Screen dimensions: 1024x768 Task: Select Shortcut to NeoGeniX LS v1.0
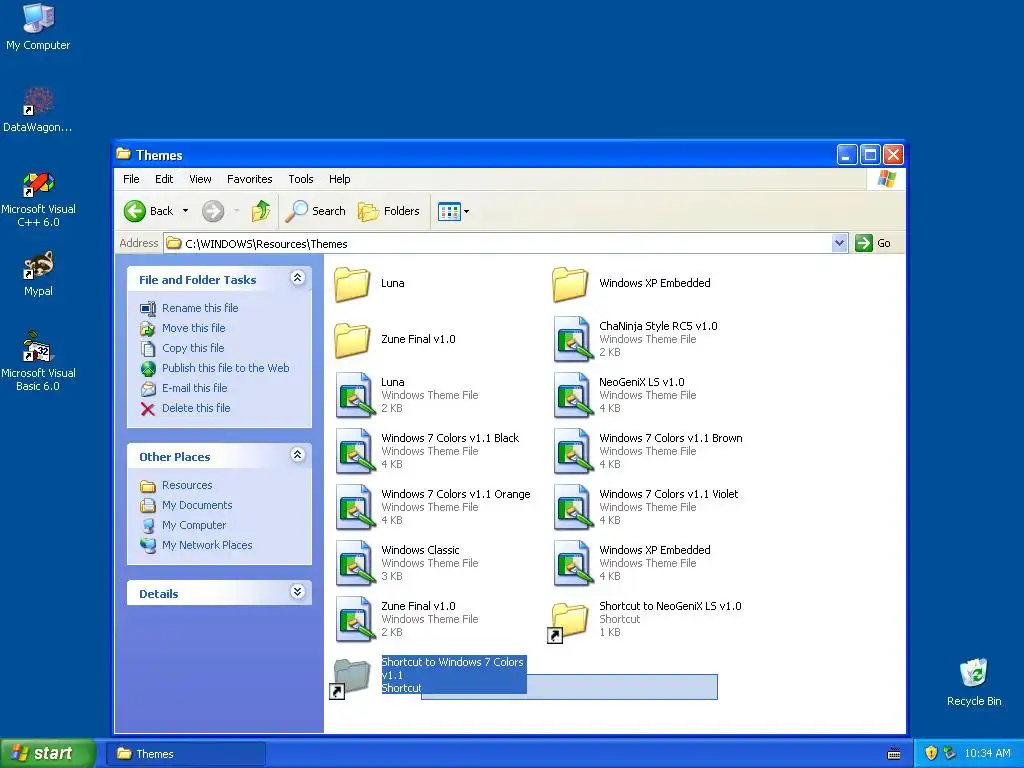(x=645, y=620)
